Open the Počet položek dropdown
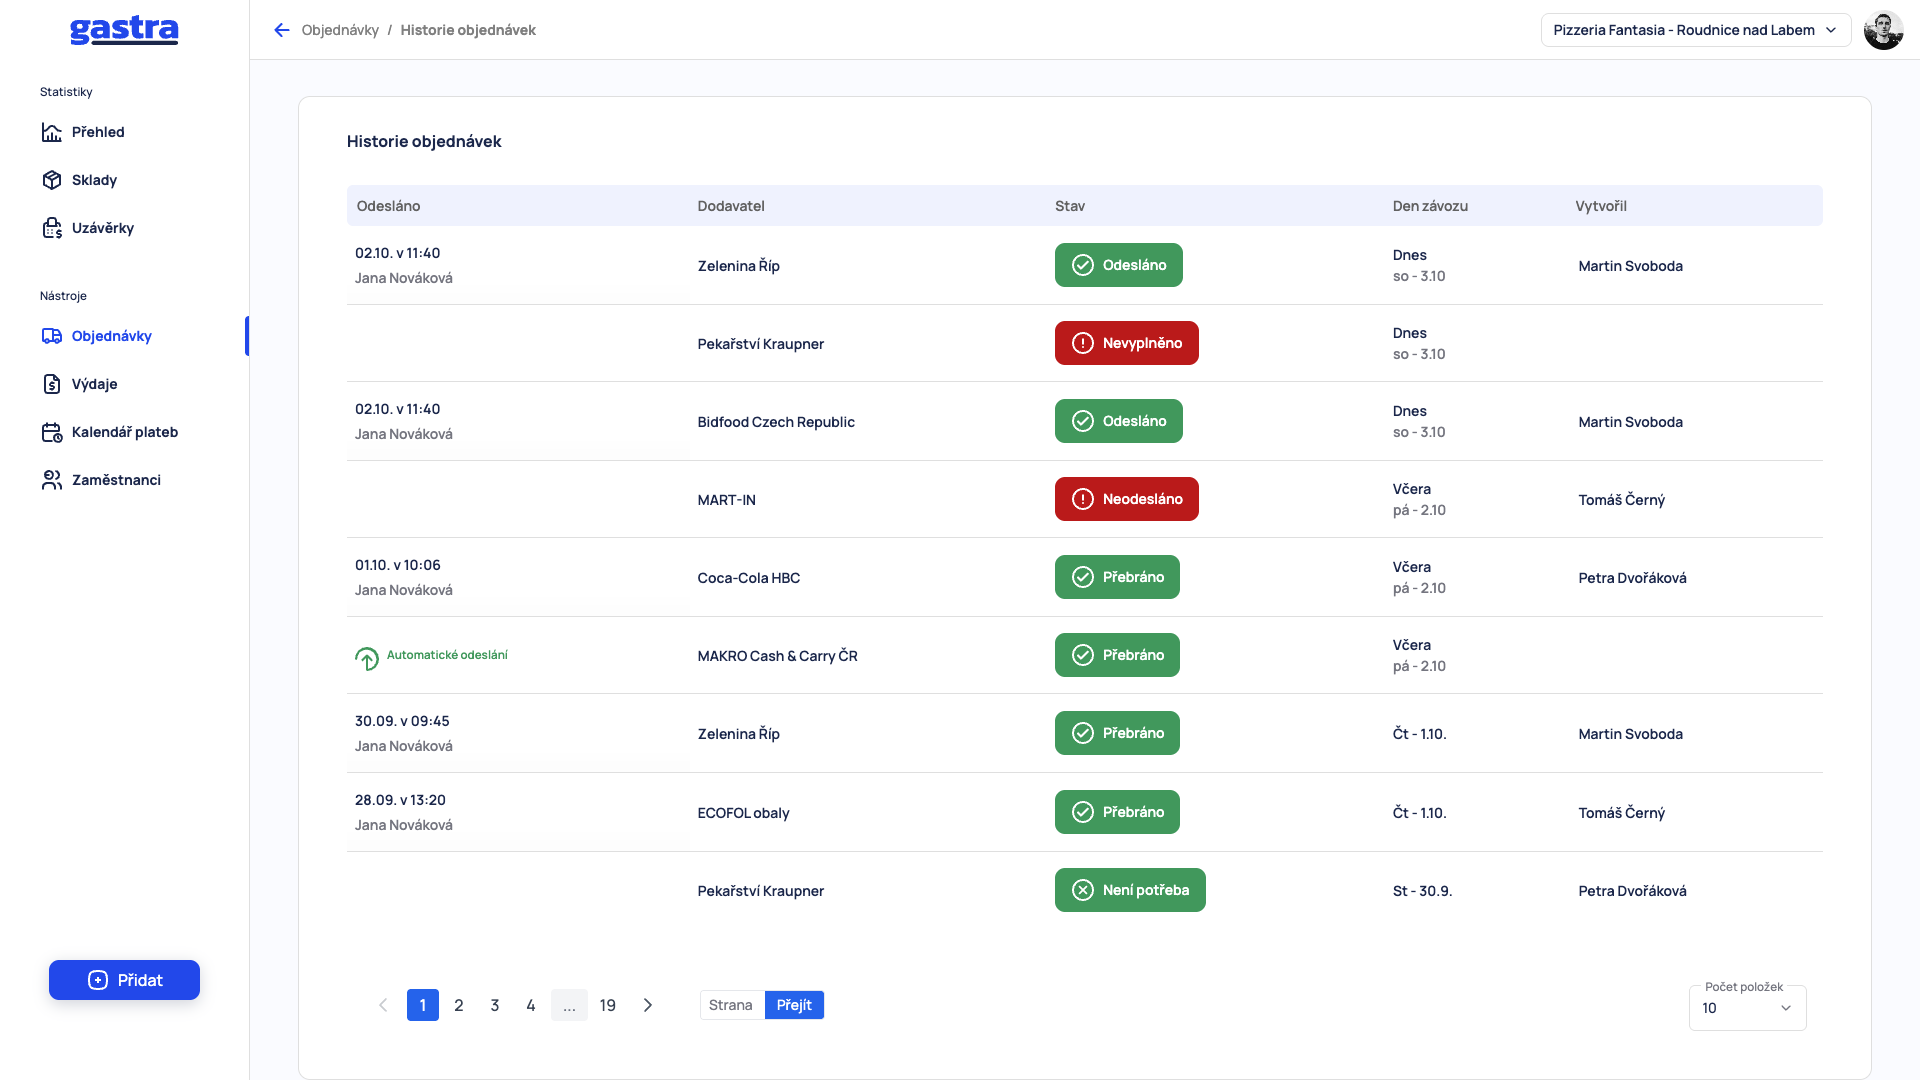 point(1747,1008)
